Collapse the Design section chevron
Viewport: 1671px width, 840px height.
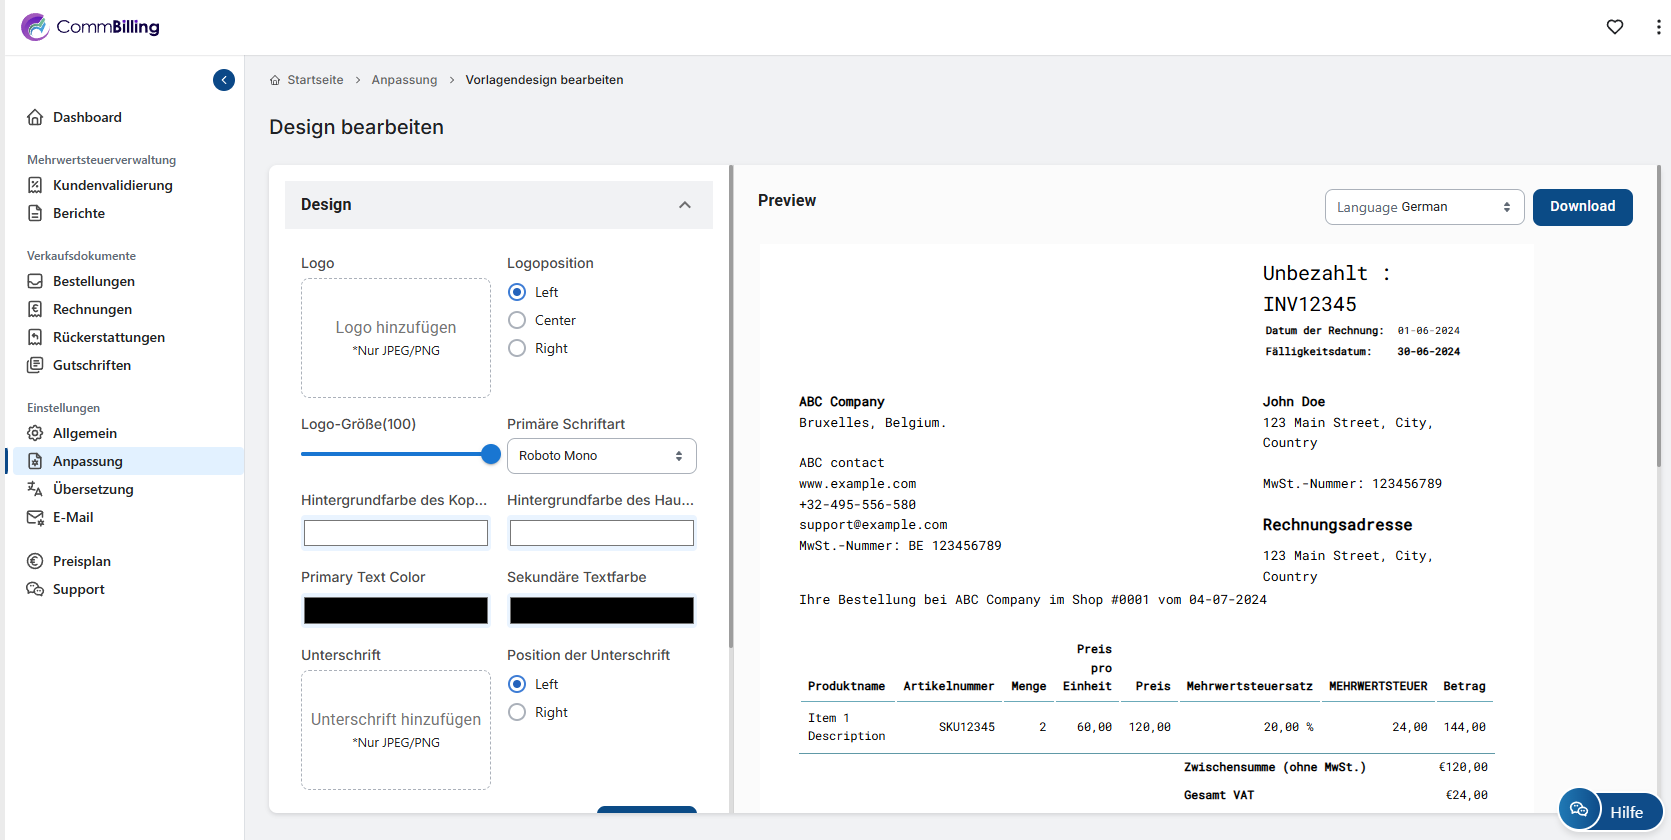click(685, 205)
